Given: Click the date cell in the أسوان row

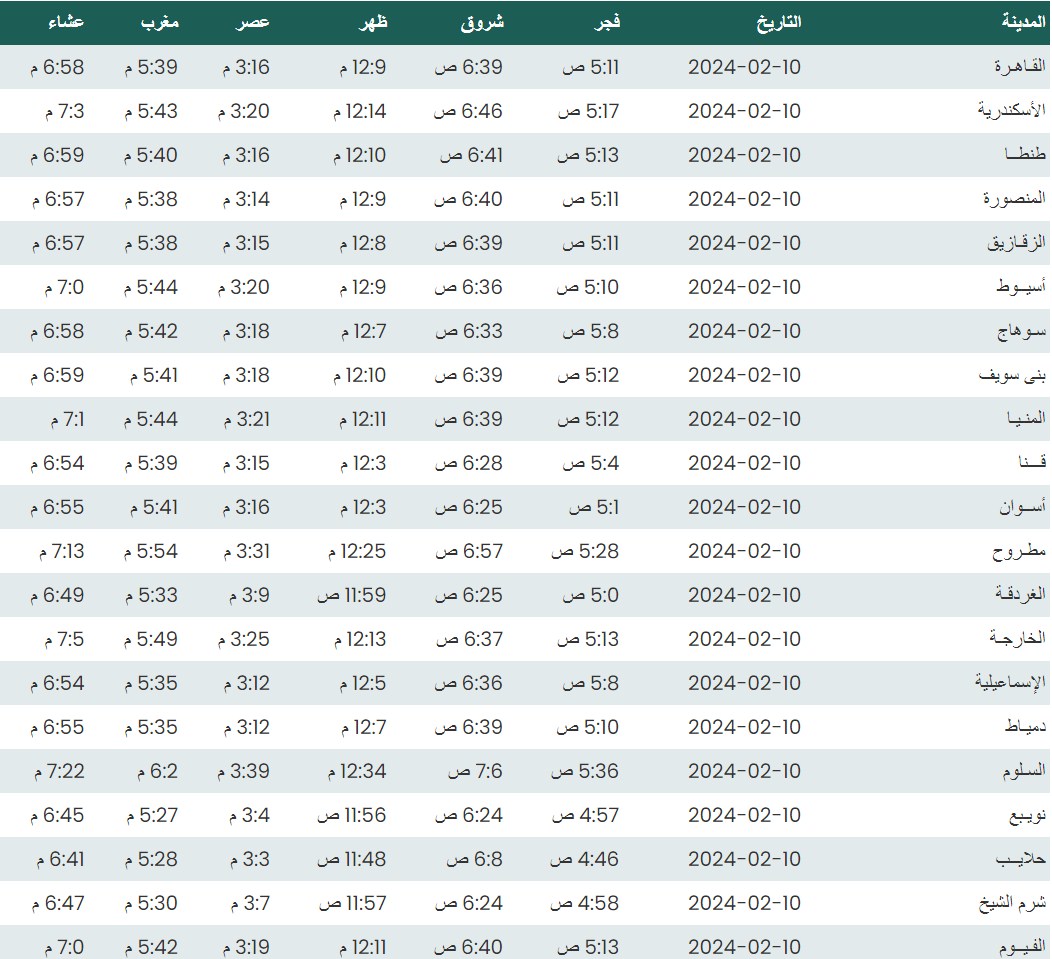Looking at the screenshot, I should click(x=744, y=507).
